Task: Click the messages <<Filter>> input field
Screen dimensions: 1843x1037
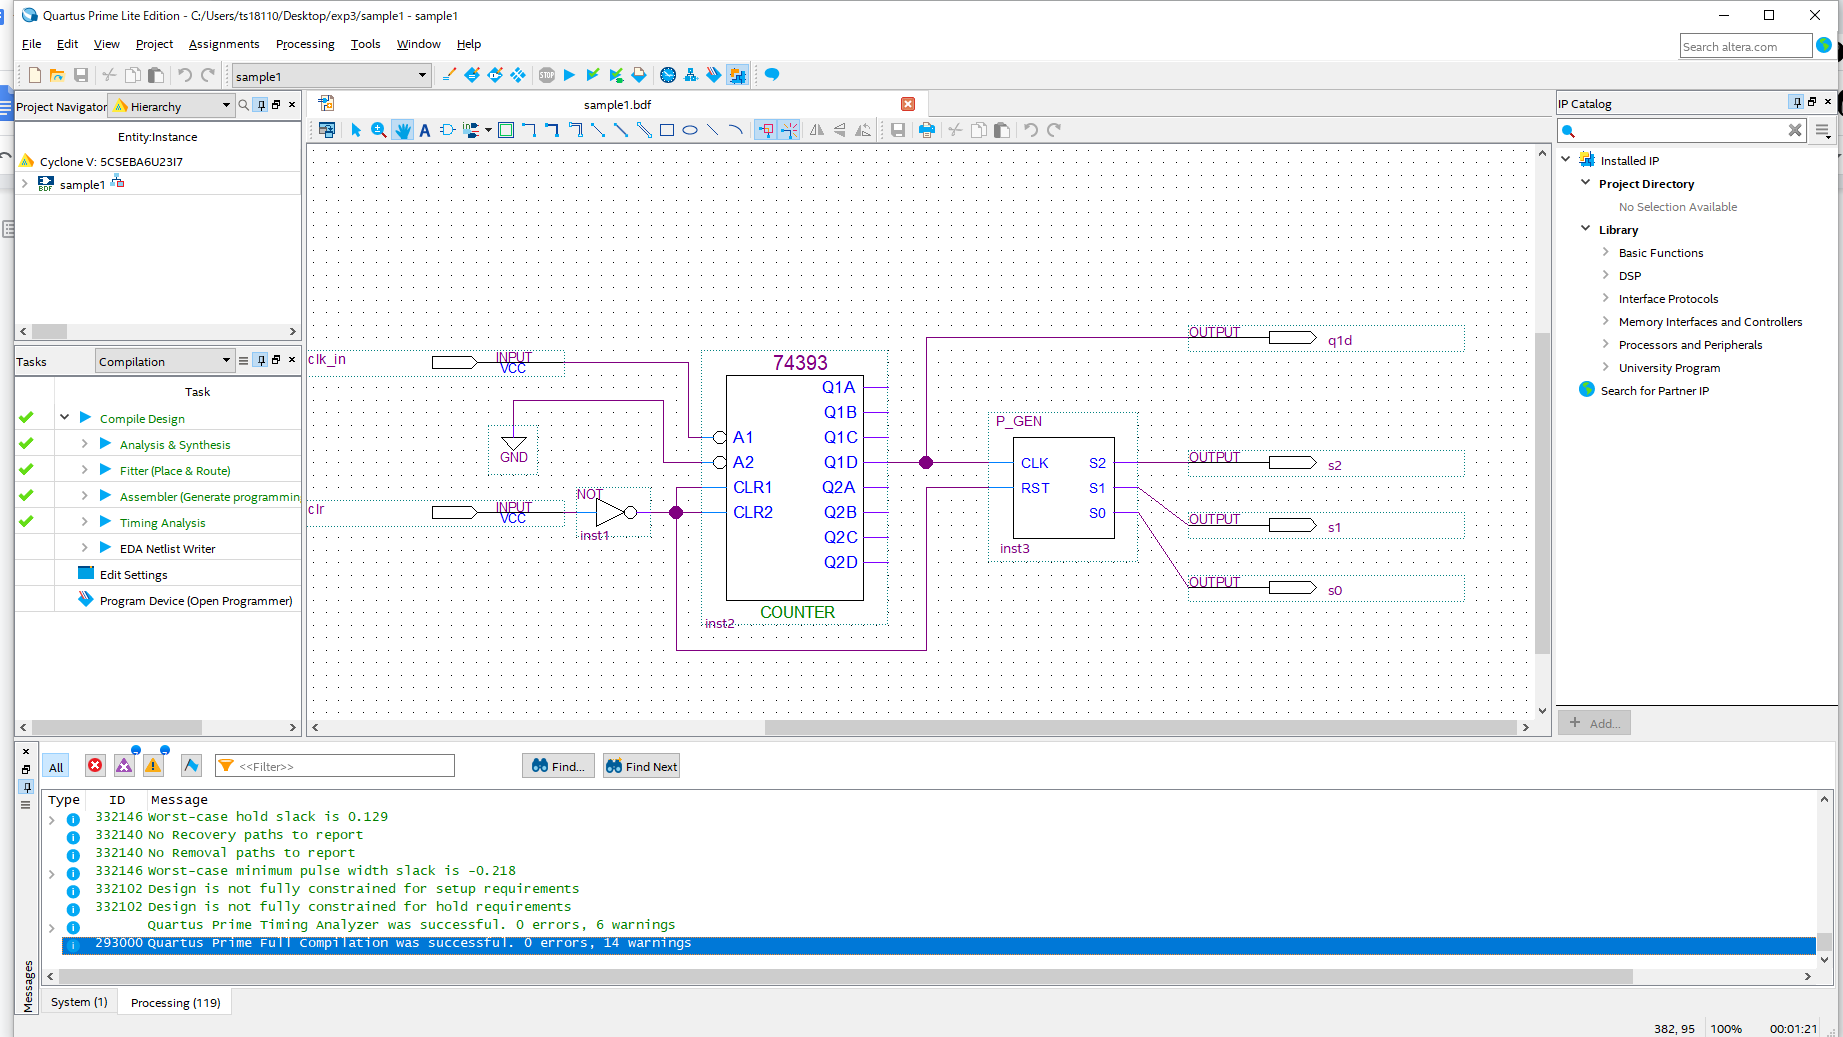Action: (335, 766)
